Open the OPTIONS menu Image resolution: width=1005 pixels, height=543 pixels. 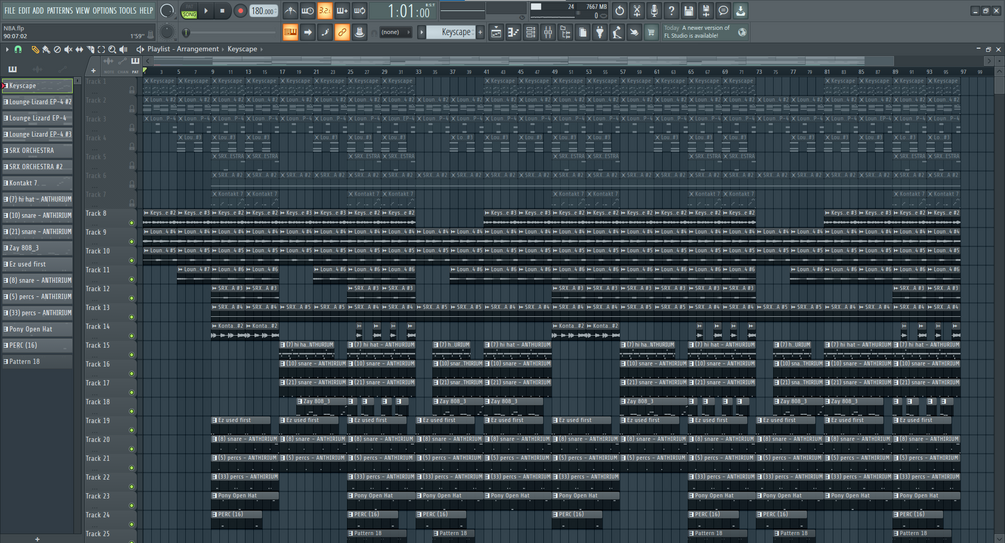104,10
